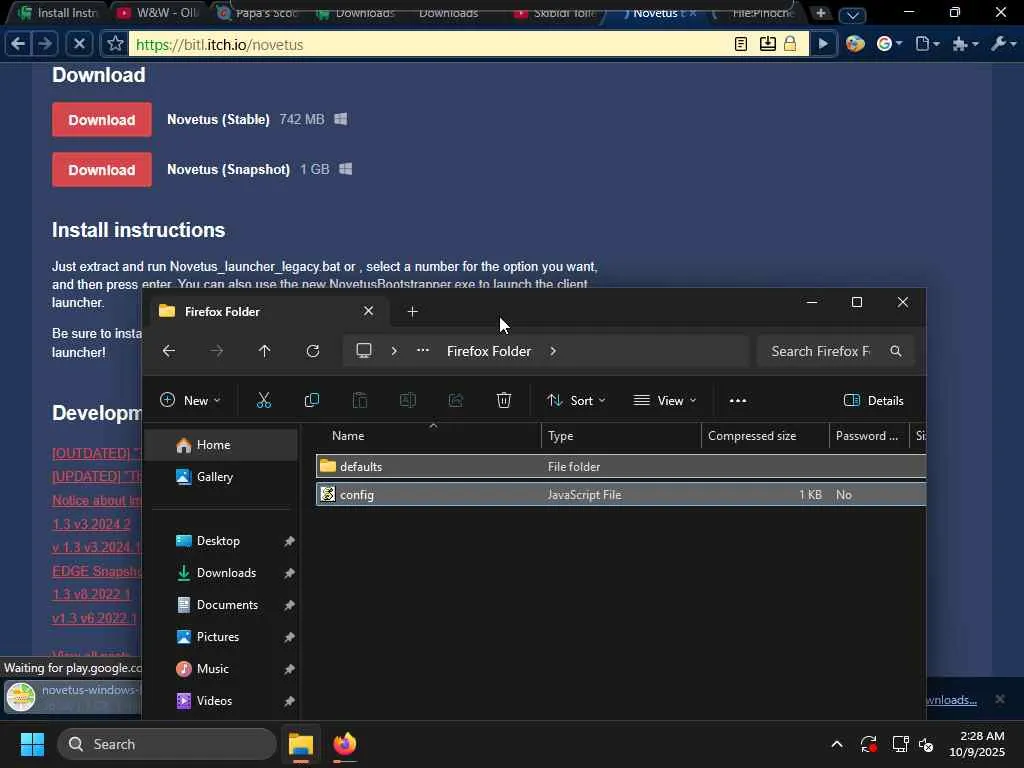Click the install page icon in the address bar

767,44
